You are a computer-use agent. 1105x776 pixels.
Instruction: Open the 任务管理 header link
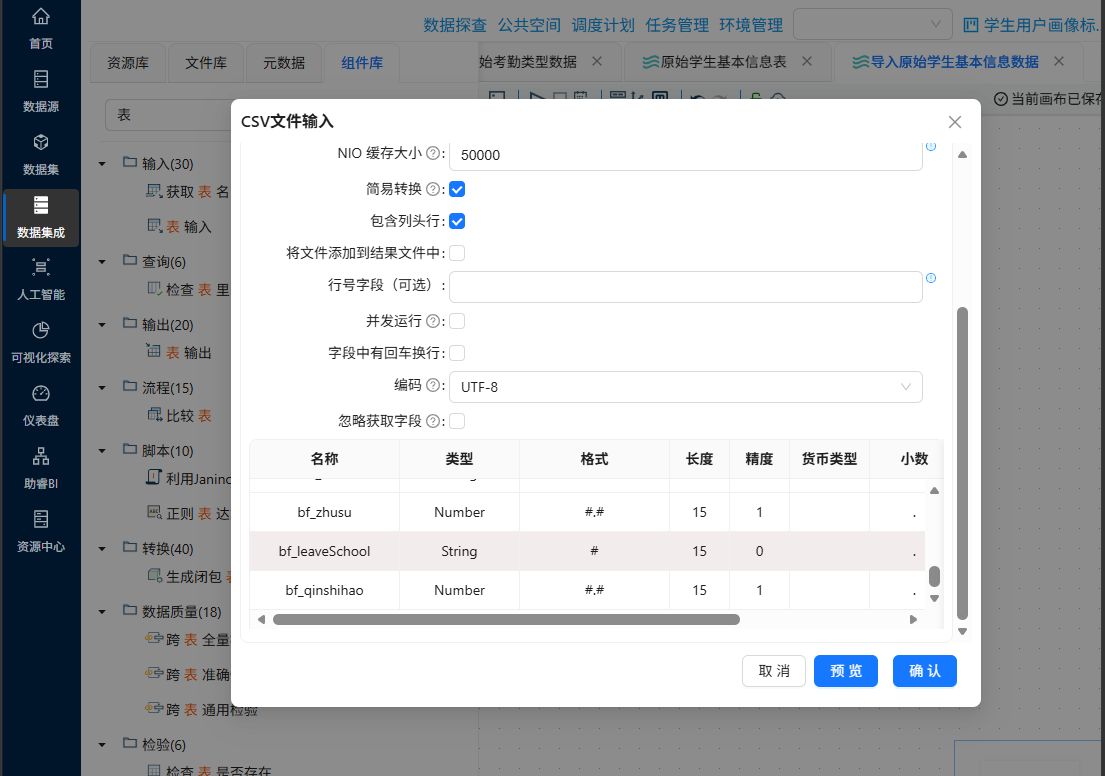pos(677,25)
